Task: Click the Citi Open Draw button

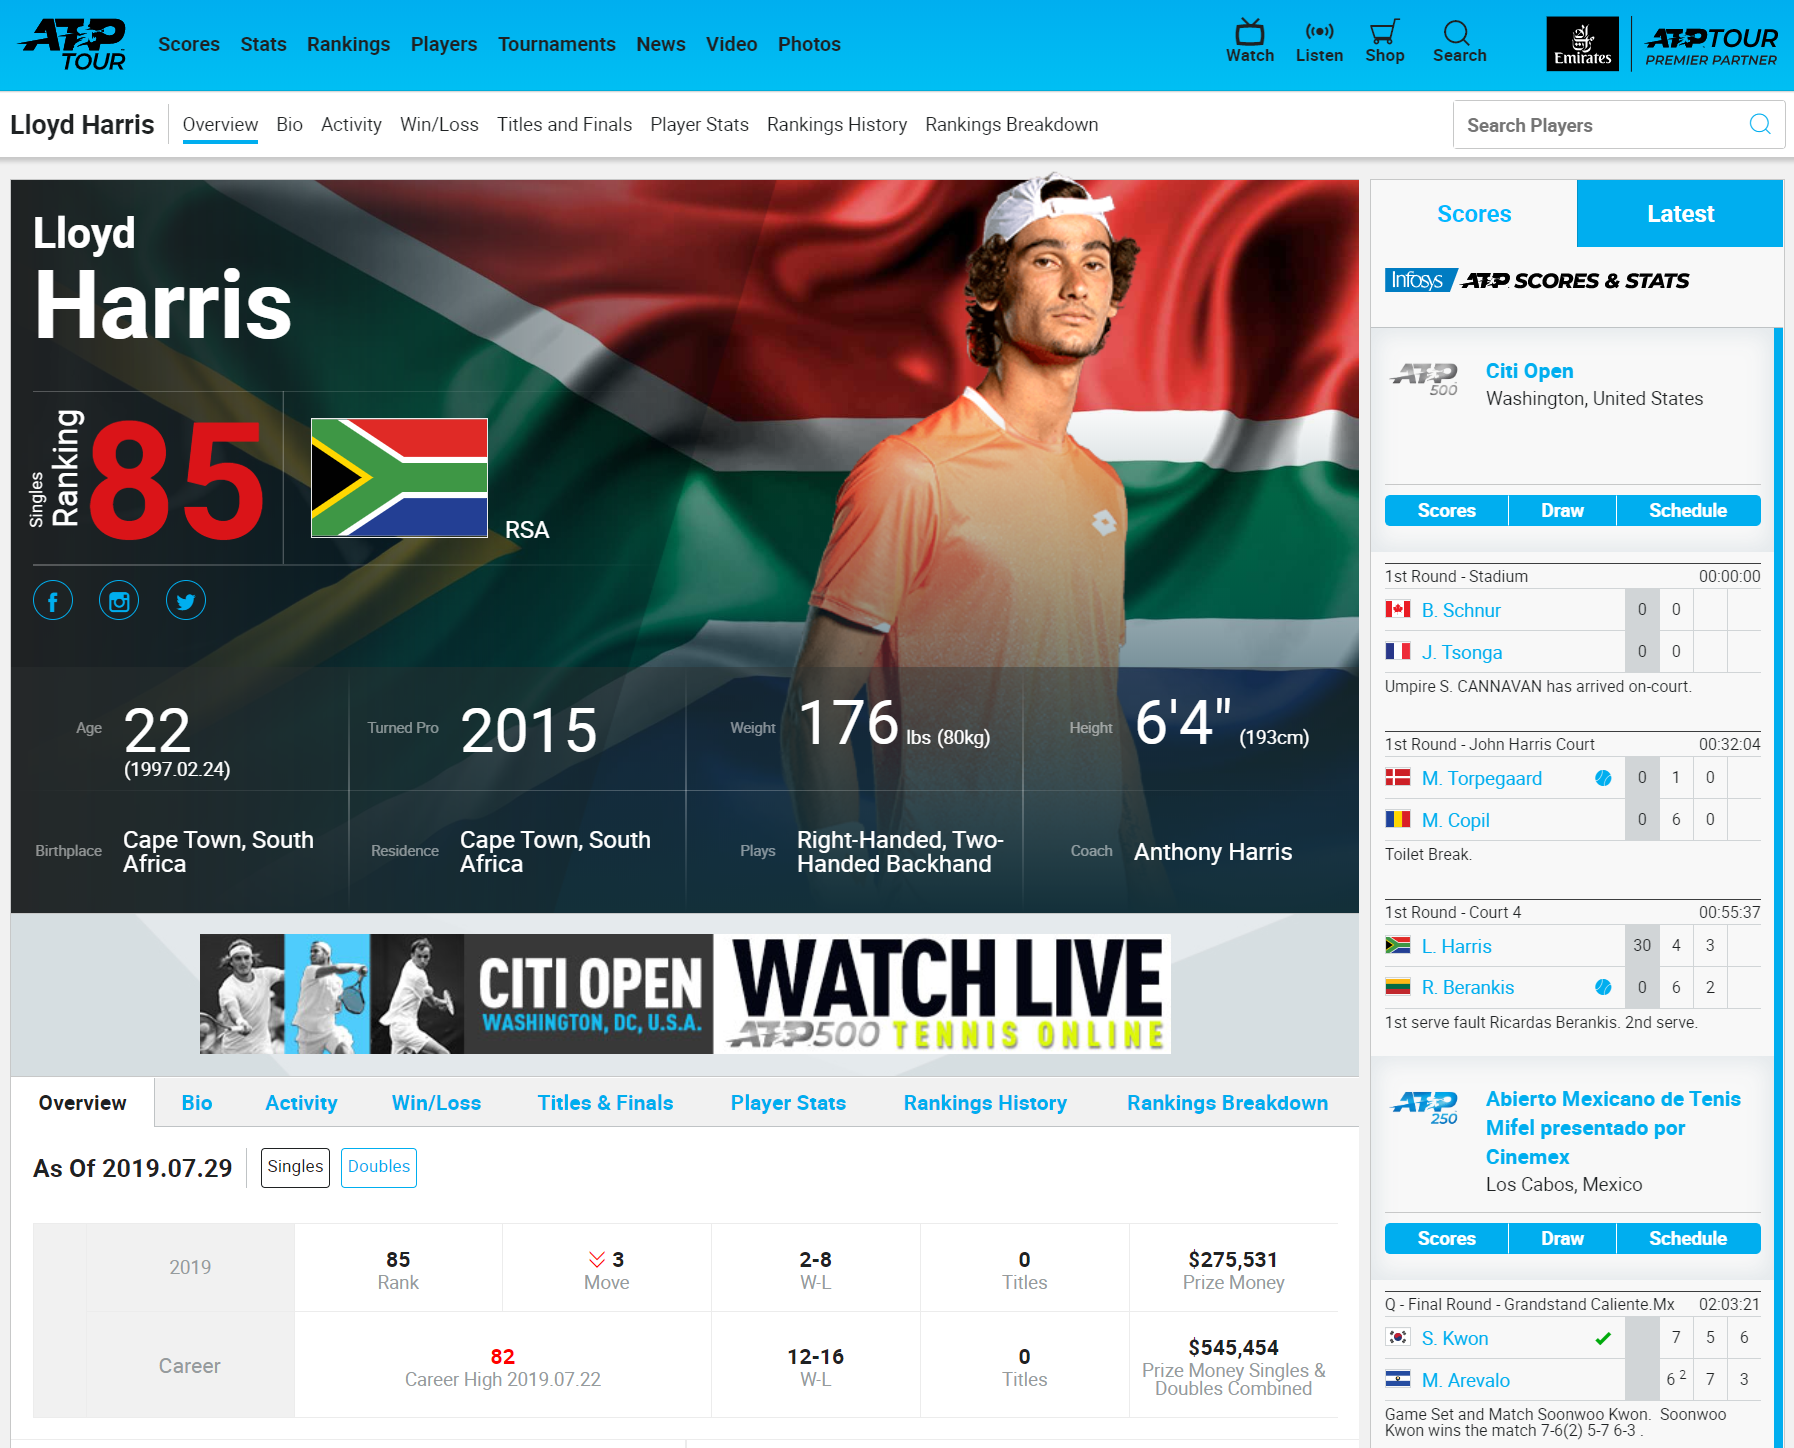Action: point(1562,510)
